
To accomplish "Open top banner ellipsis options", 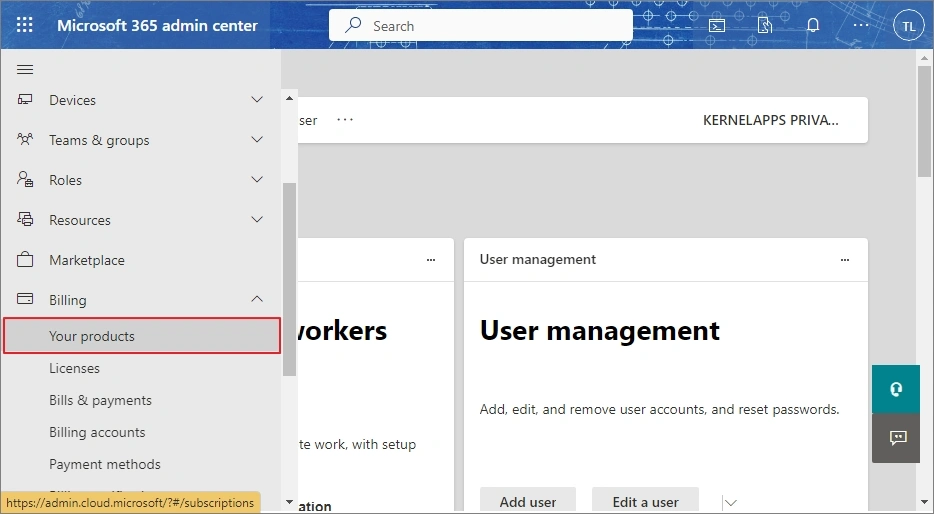I will click(345, 120).
